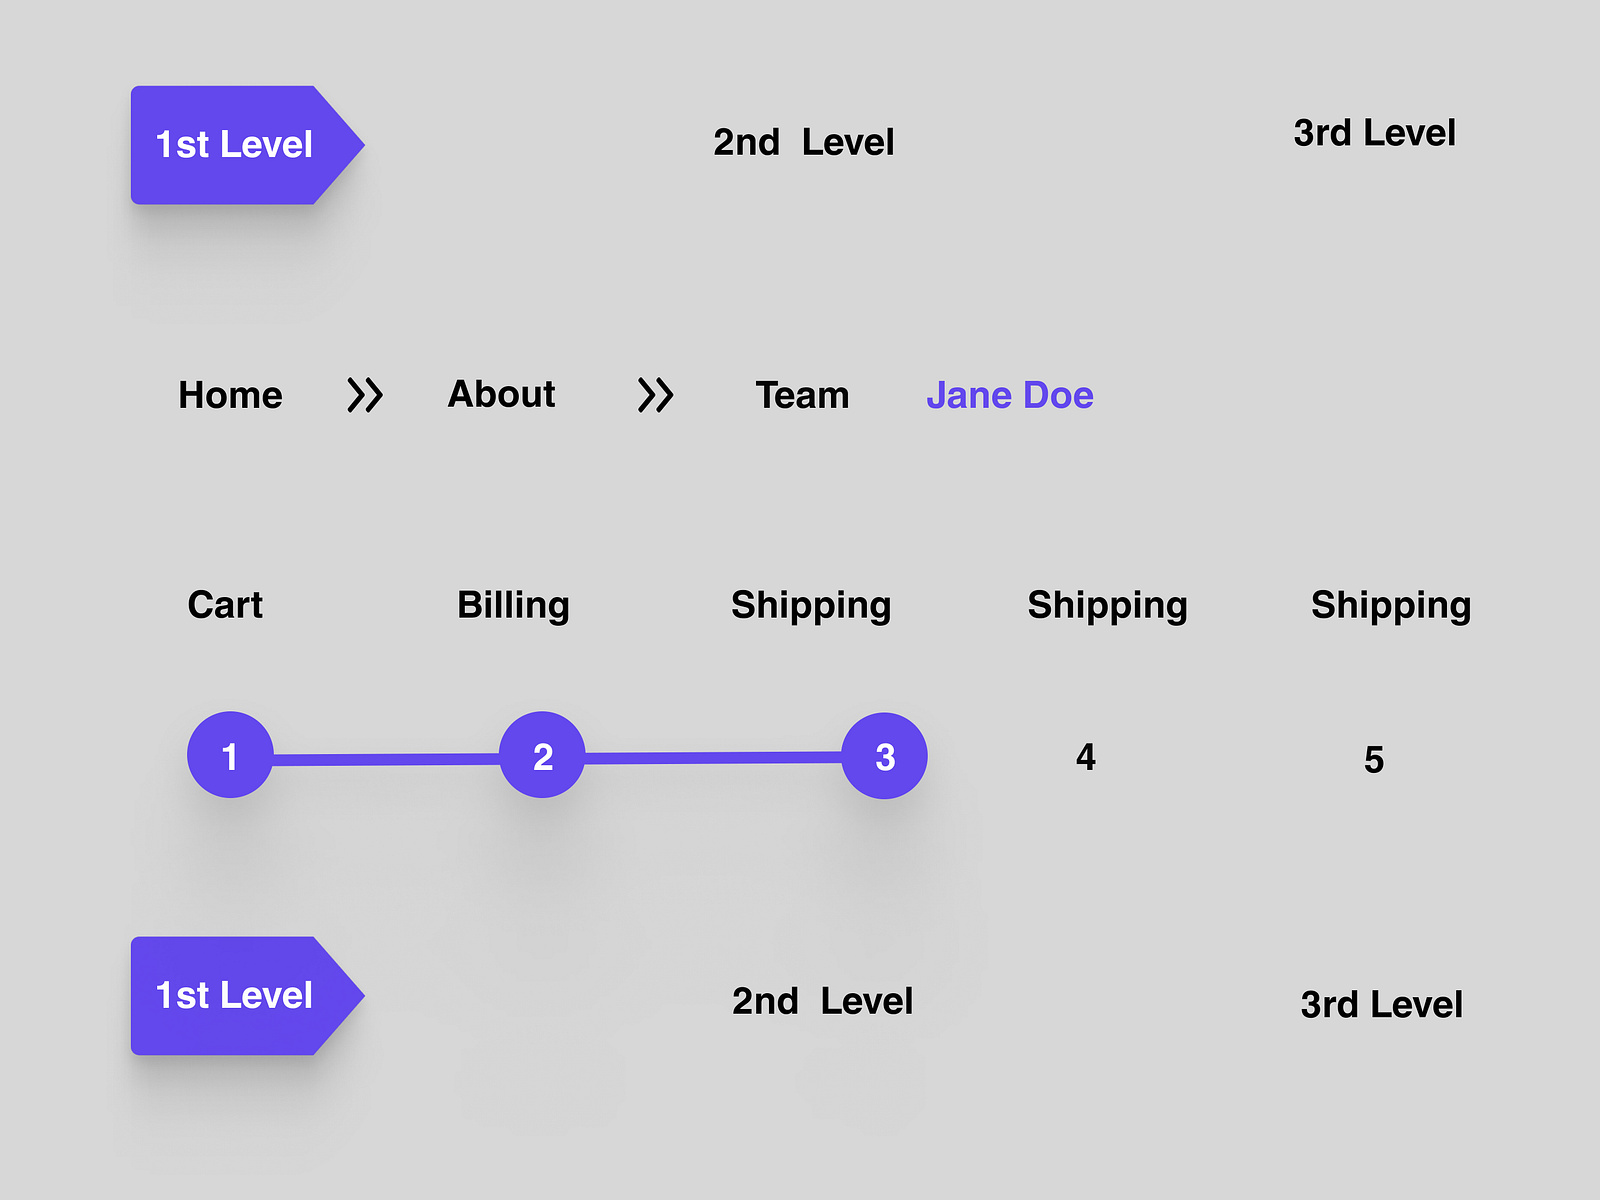Open the About breadcrumb link

501,394
